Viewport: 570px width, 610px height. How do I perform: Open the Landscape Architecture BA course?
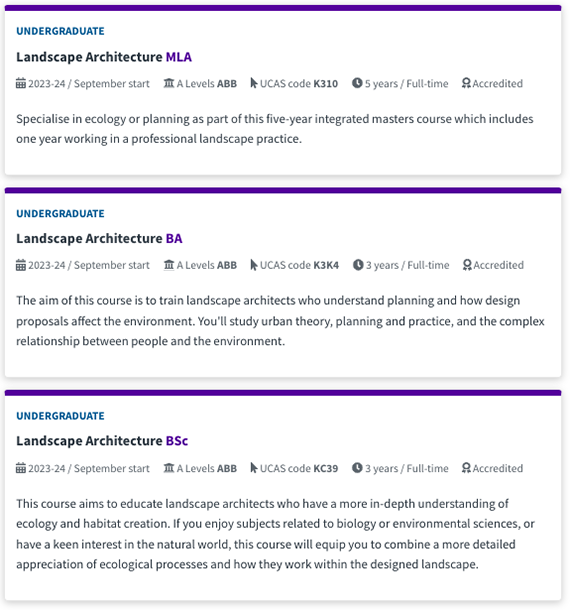point(99,238)
